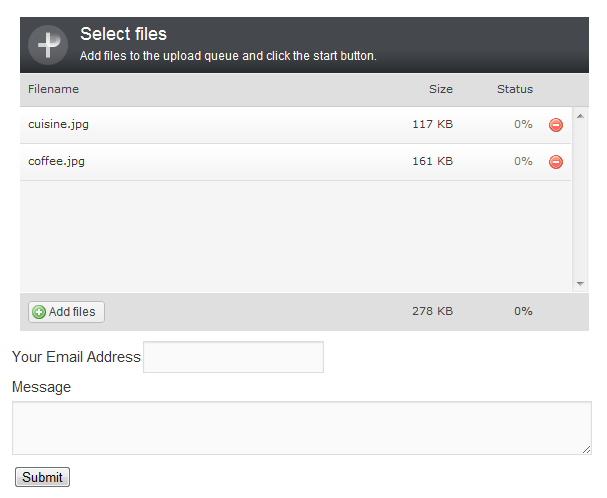Click the Select files heading
The height and width of the screenshot is (498, 607).
click(x=123, y=34)
